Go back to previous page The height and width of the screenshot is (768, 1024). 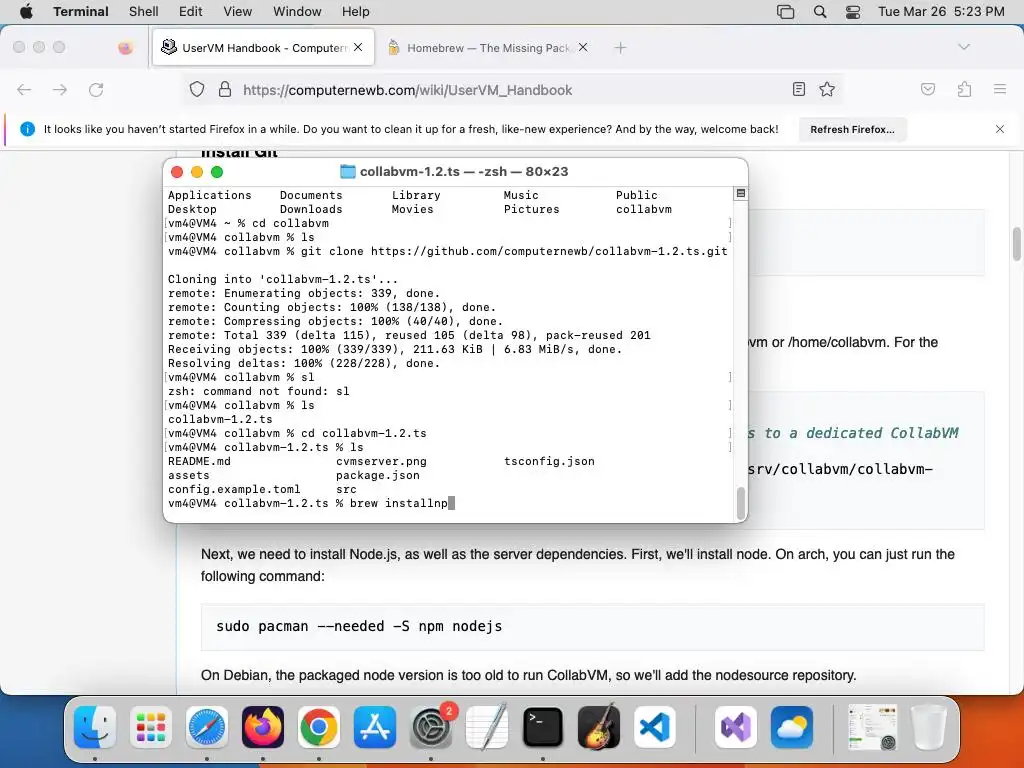coord(24,89)
